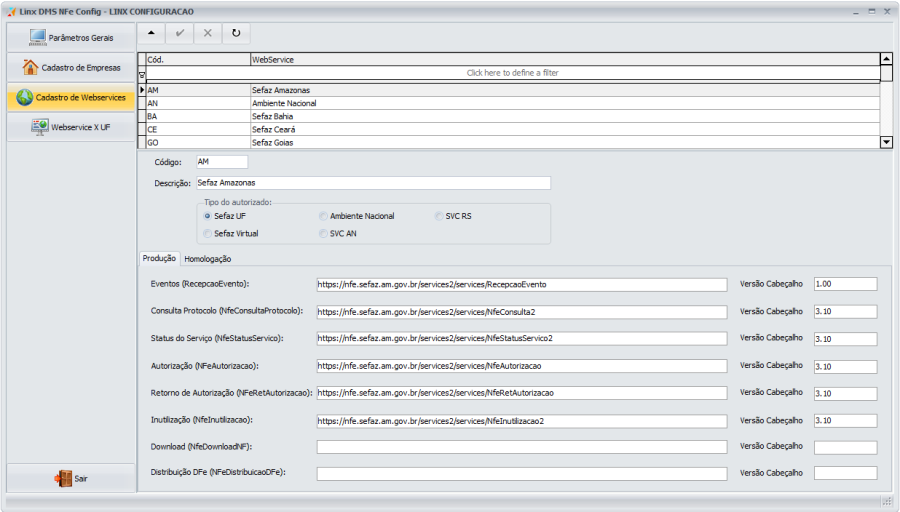Click the globe icon for Cadastro de Webservices
The image size is (900, 512).
[x=25, y=97]
